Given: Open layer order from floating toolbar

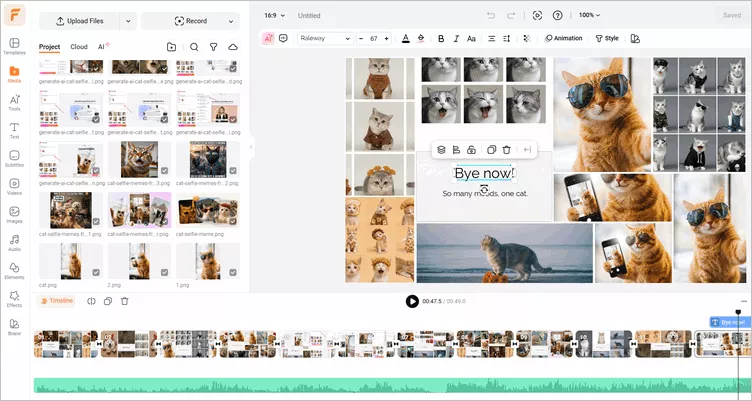Looking at the screenshot, I should pyautogui.click(x=441, y=150).
